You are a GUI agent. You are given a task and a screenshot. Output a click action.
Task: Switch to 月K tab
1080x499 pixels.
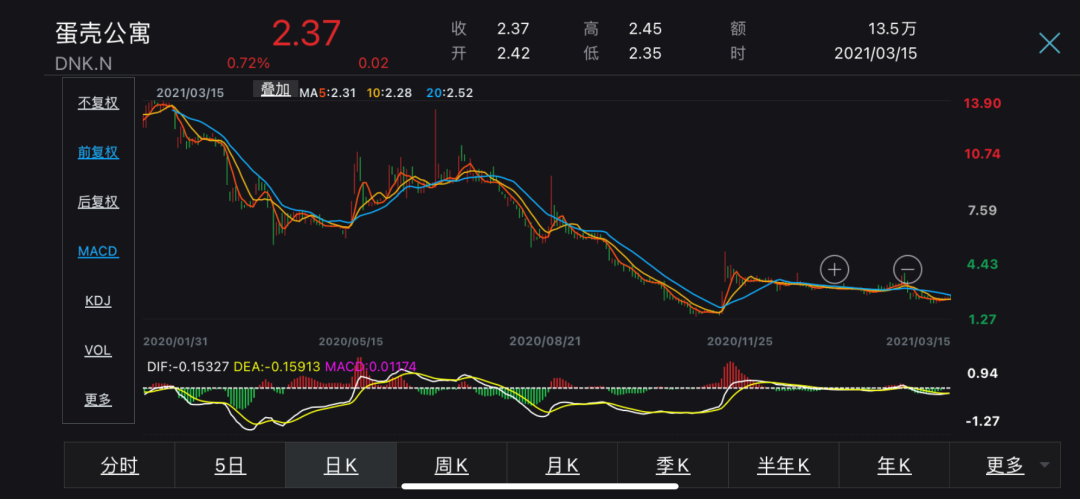click(562, 466)
